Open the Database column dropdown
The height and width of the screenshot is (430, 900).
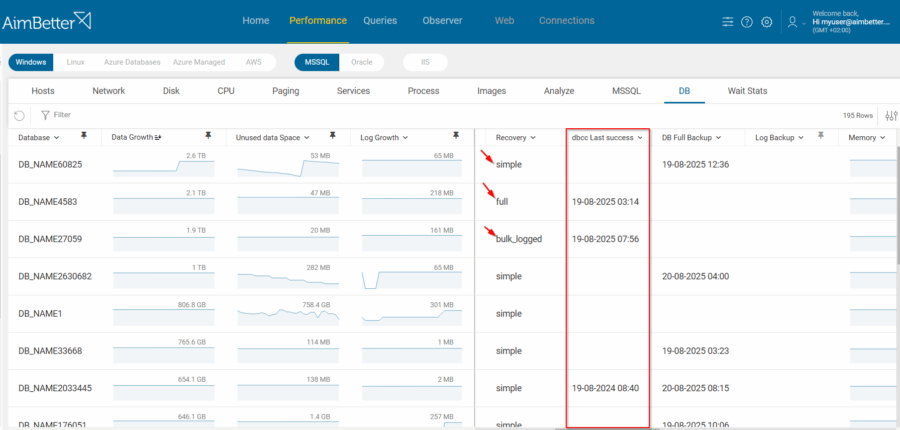(x=56, y=138)
